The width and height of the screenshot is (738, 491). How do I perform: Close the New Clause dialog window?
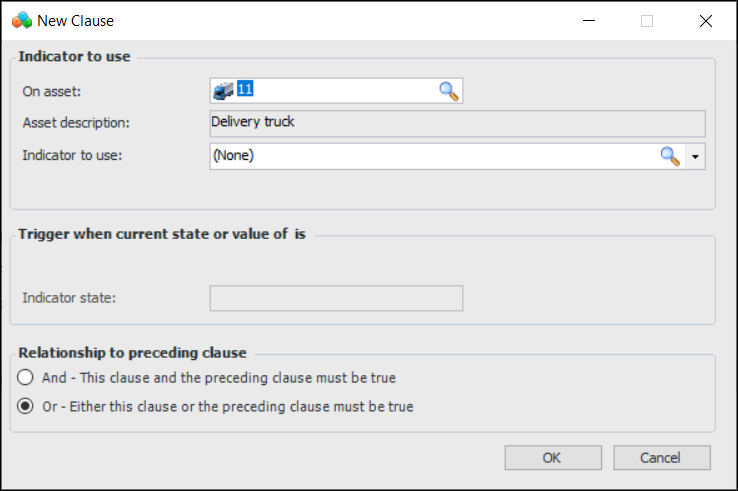[x=707, y=20]
